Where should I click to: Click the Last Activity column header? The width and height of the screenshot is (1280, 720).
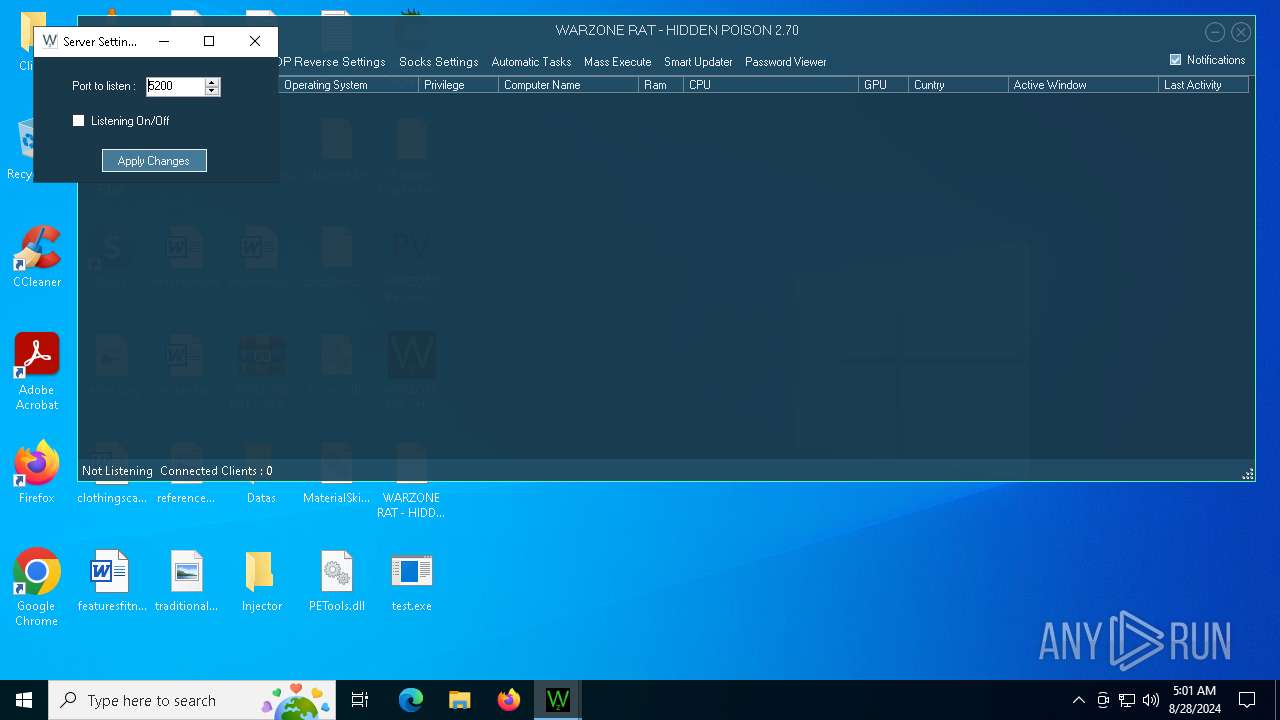tap(1203, 85)
